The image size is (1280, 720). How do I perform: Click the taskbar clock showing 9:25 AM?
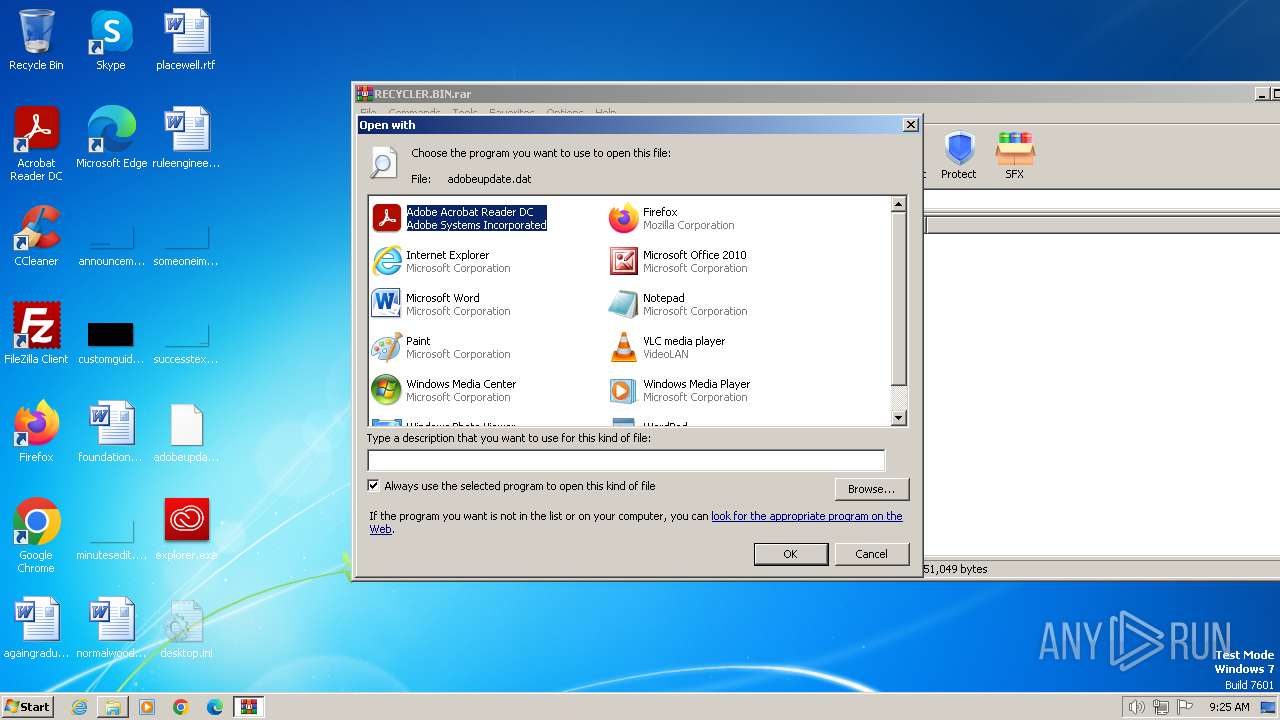click(x=1229, y=707)
